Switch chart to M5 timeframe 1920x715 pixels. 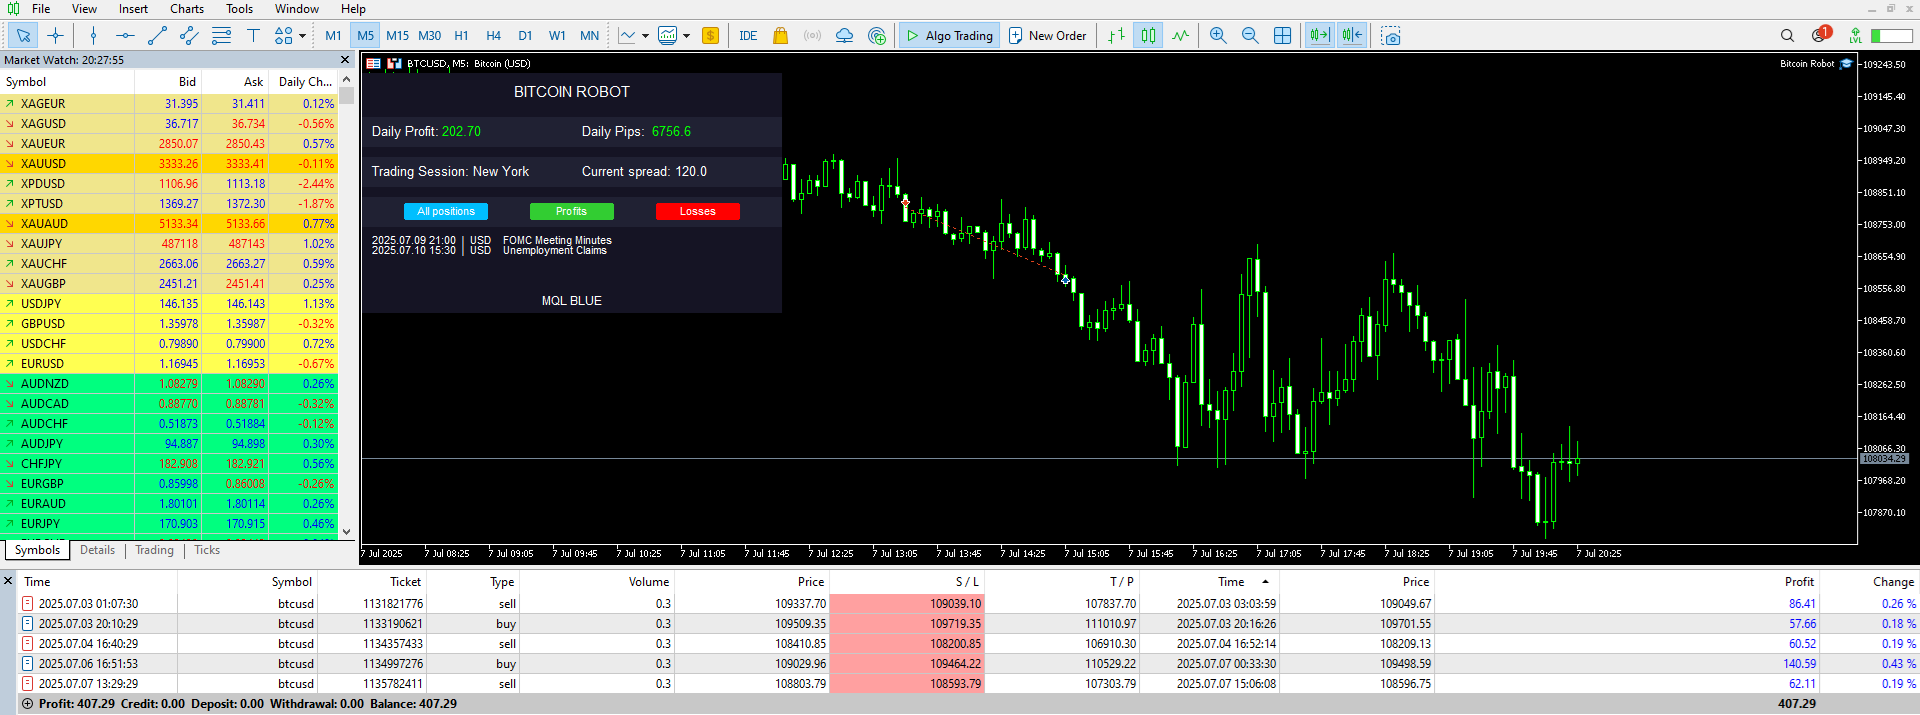[365, 36]
